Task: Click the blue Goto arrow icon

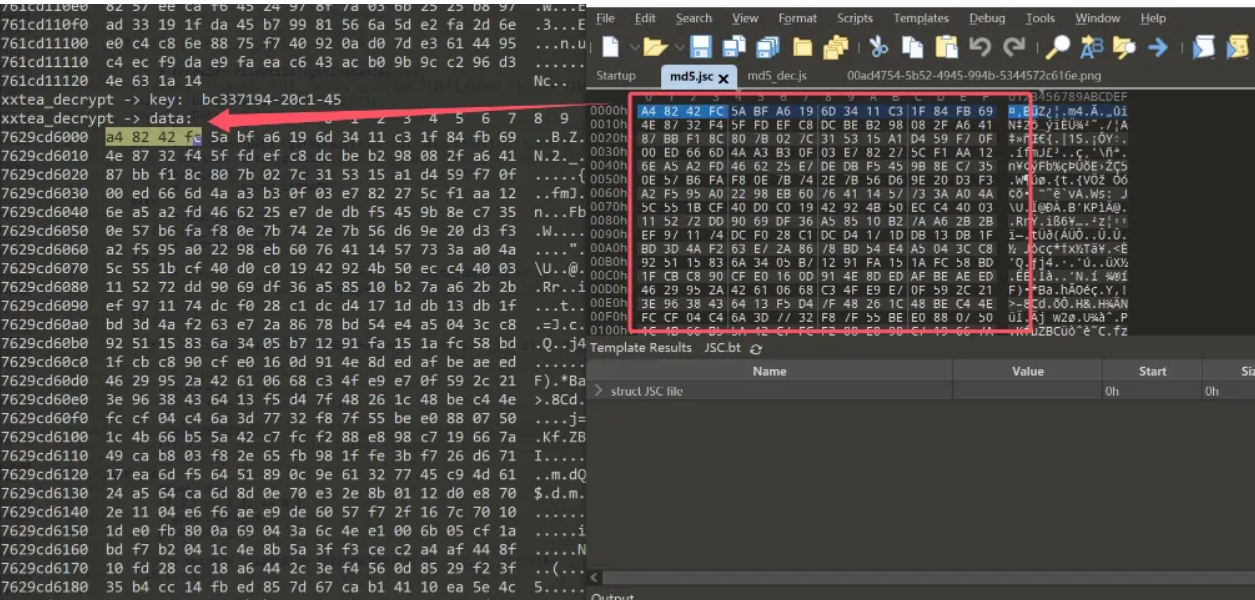Action: [x=1158, y=46]
